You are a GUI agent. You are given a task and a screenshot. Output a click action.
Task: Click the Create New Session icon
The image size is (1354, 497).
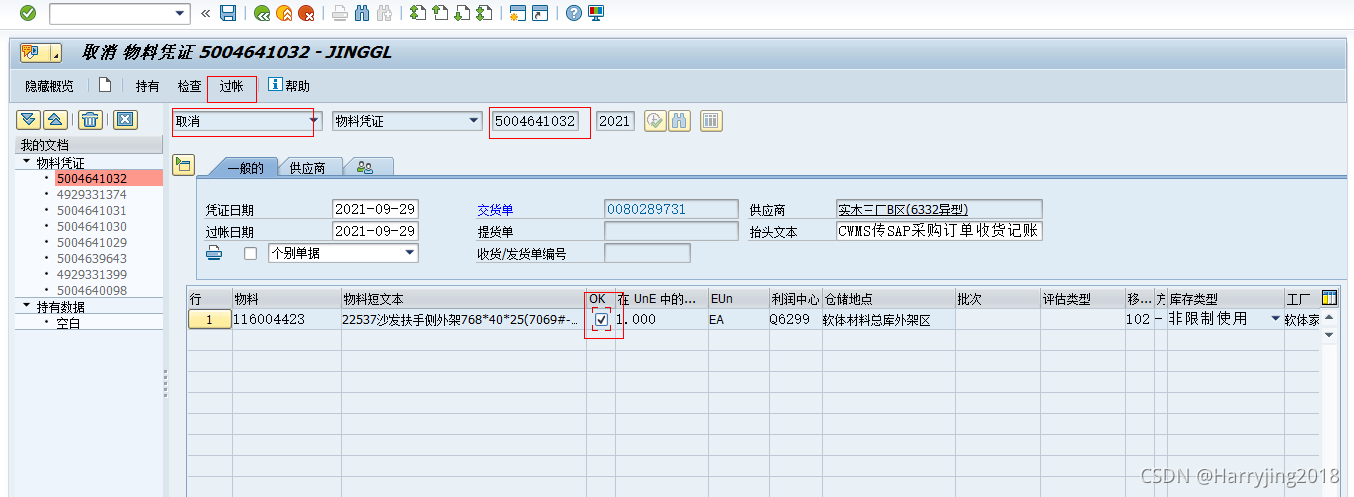[x=518, y=13]
